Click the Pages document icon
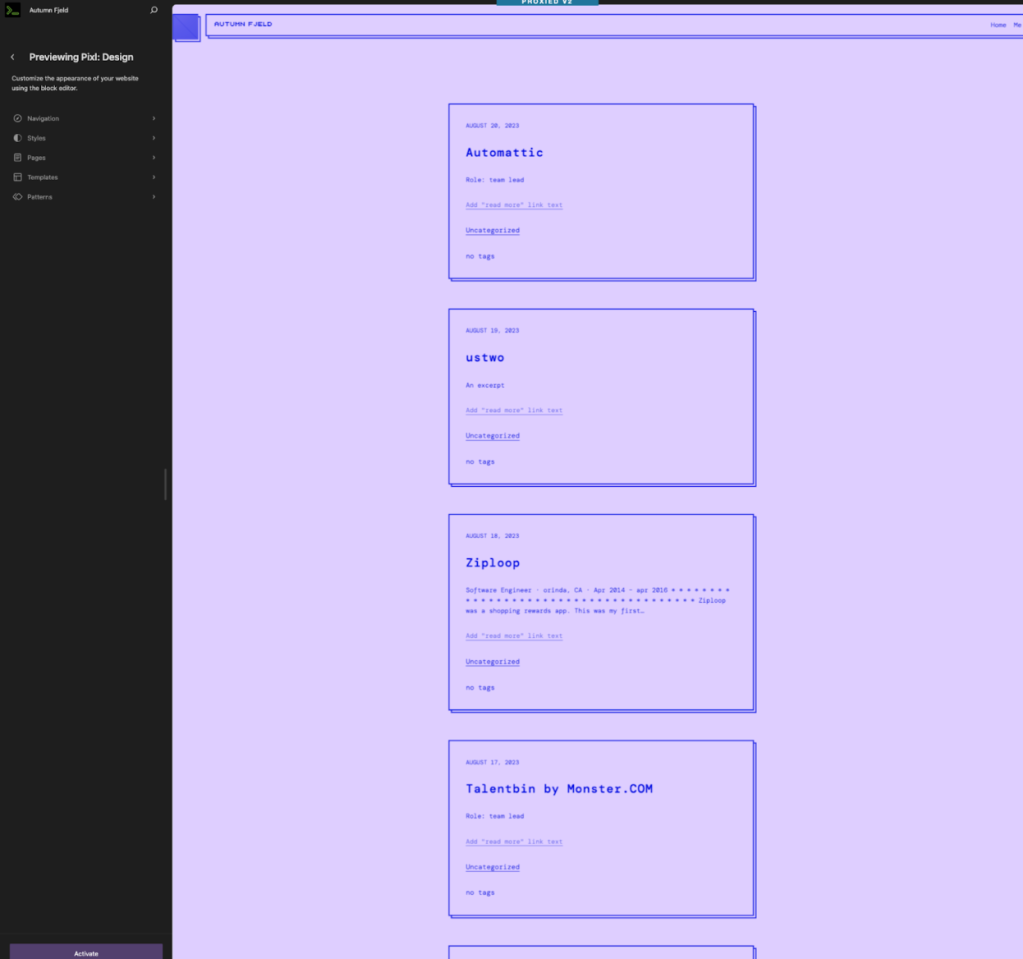The width and height of the screenshot is (1023, 959). [17, 158]
